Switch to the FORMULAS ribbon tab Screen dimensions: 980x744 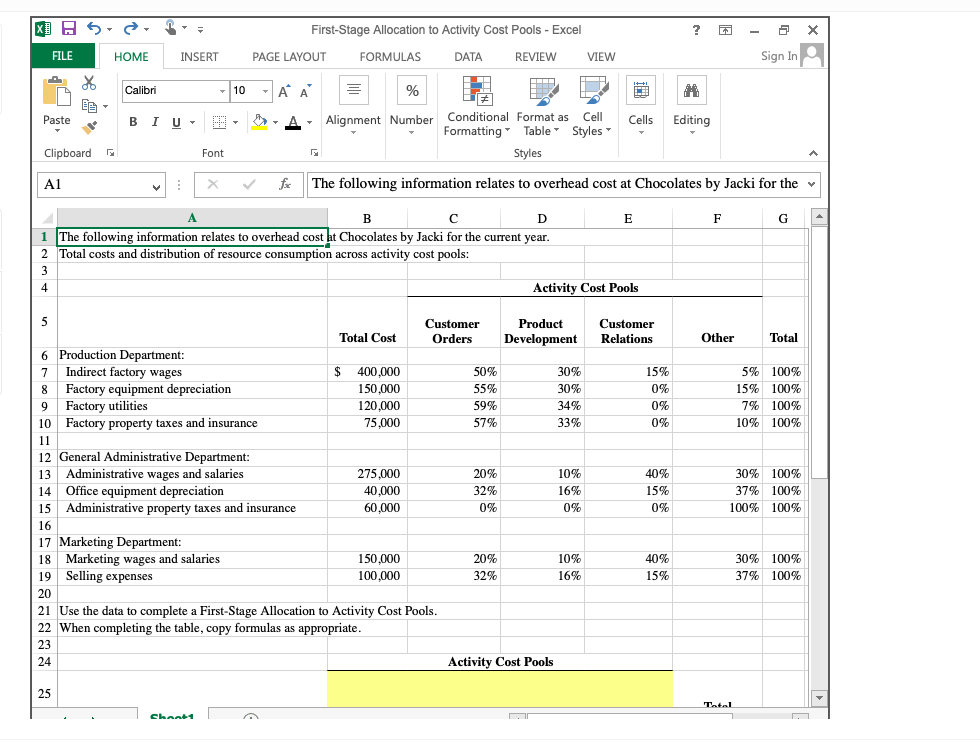(x=390, y=57)
